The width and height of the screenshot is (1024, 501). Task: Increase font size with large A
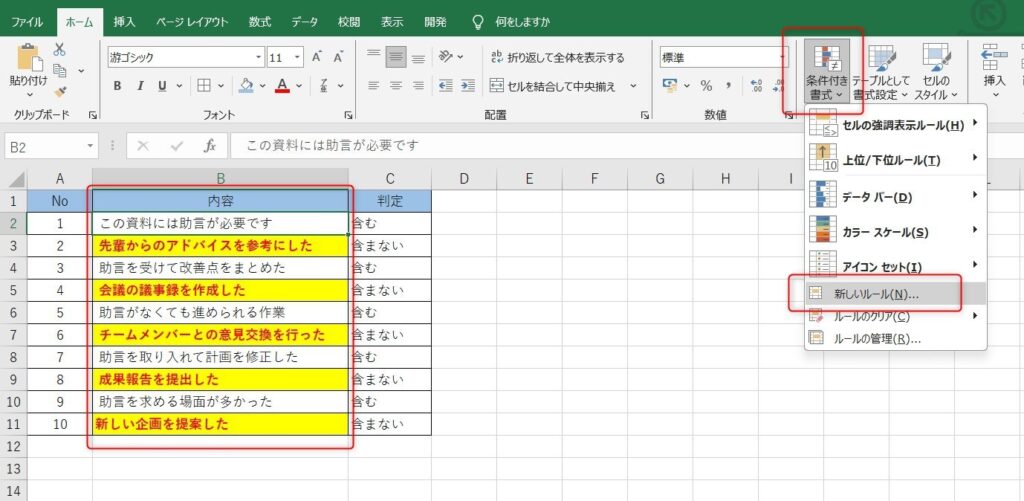coord(317,57)
